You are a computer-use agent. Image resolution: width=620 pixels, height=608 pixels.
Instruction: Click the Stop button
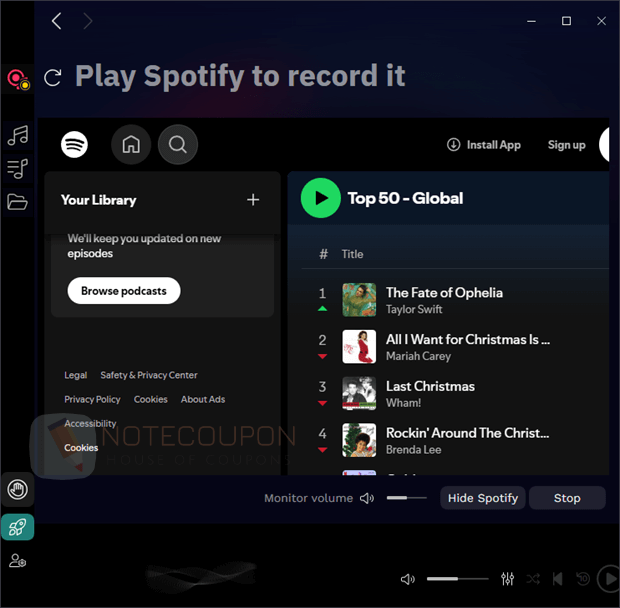(x=567, y=498)
